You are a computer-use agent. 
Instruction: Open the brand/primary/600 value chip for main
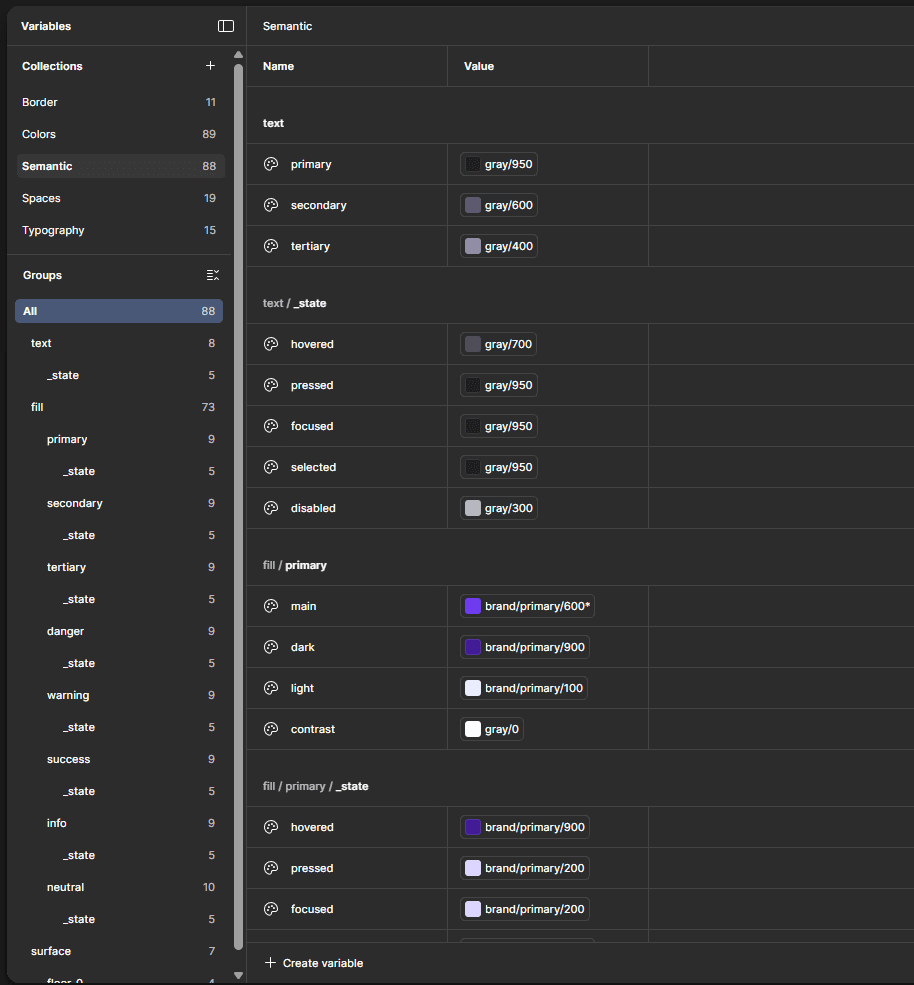click(x=526, y=605)
